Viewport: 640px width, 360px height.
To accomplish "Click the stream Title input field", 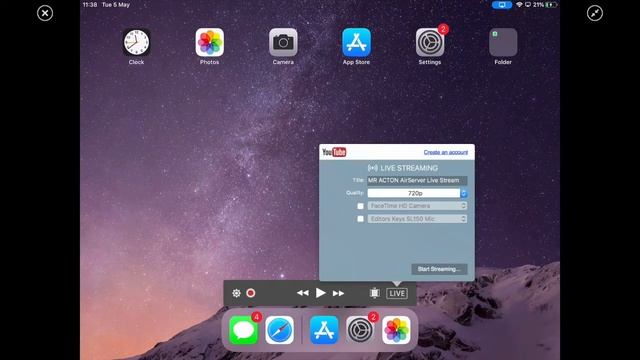I will 417,180.
